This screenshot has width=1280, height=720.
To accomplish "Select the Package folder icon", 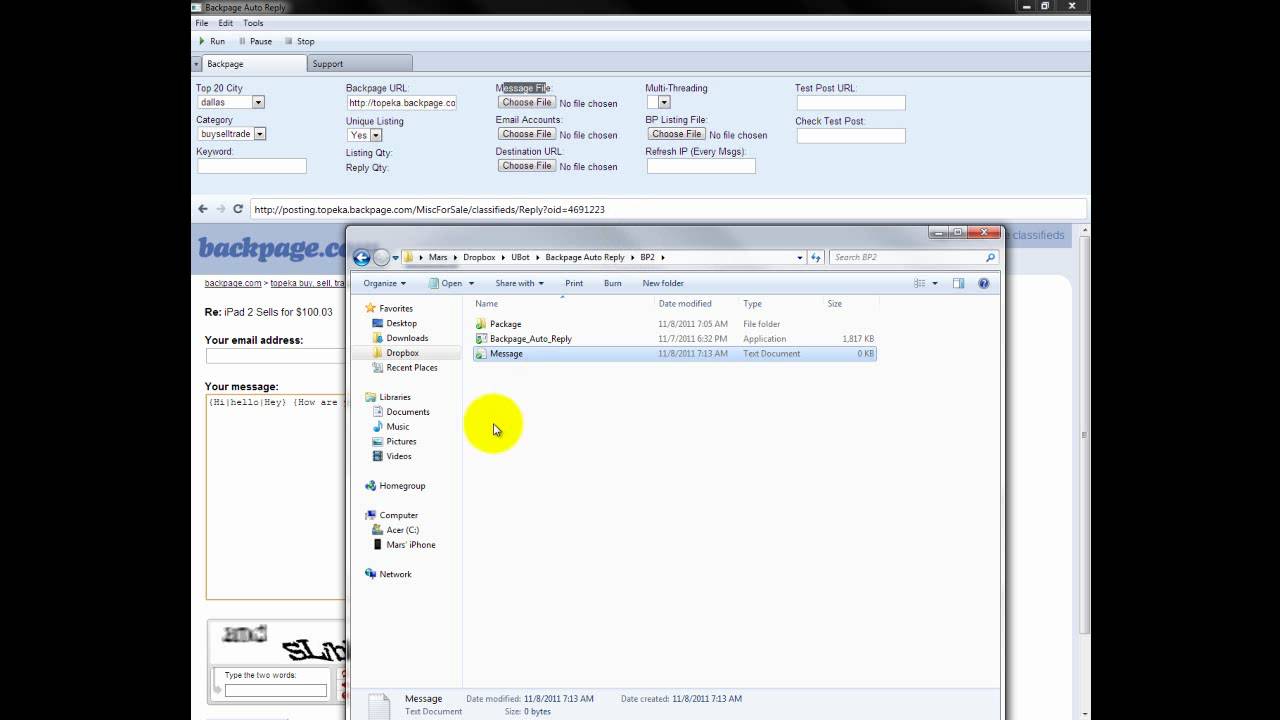I will (481, 324).
